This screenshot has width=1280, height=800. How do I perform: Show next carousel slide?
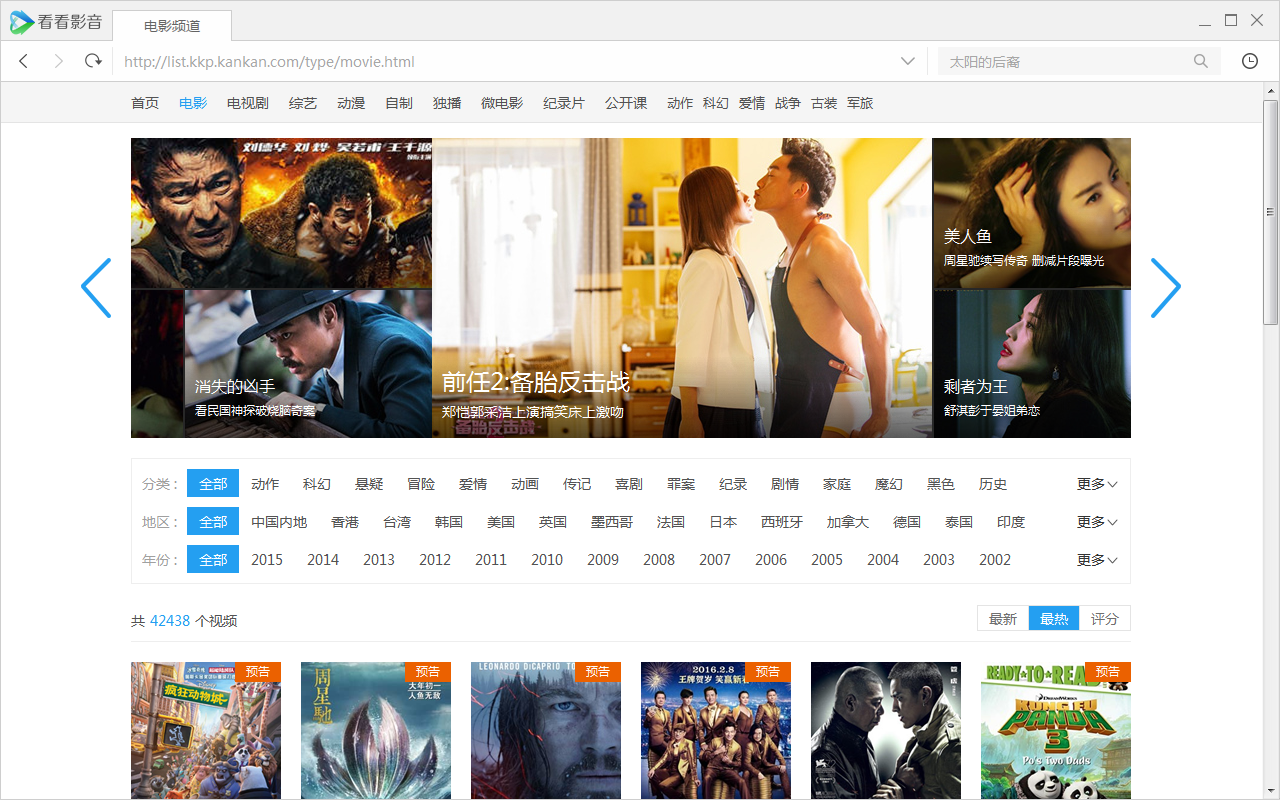click(1166, 288)
